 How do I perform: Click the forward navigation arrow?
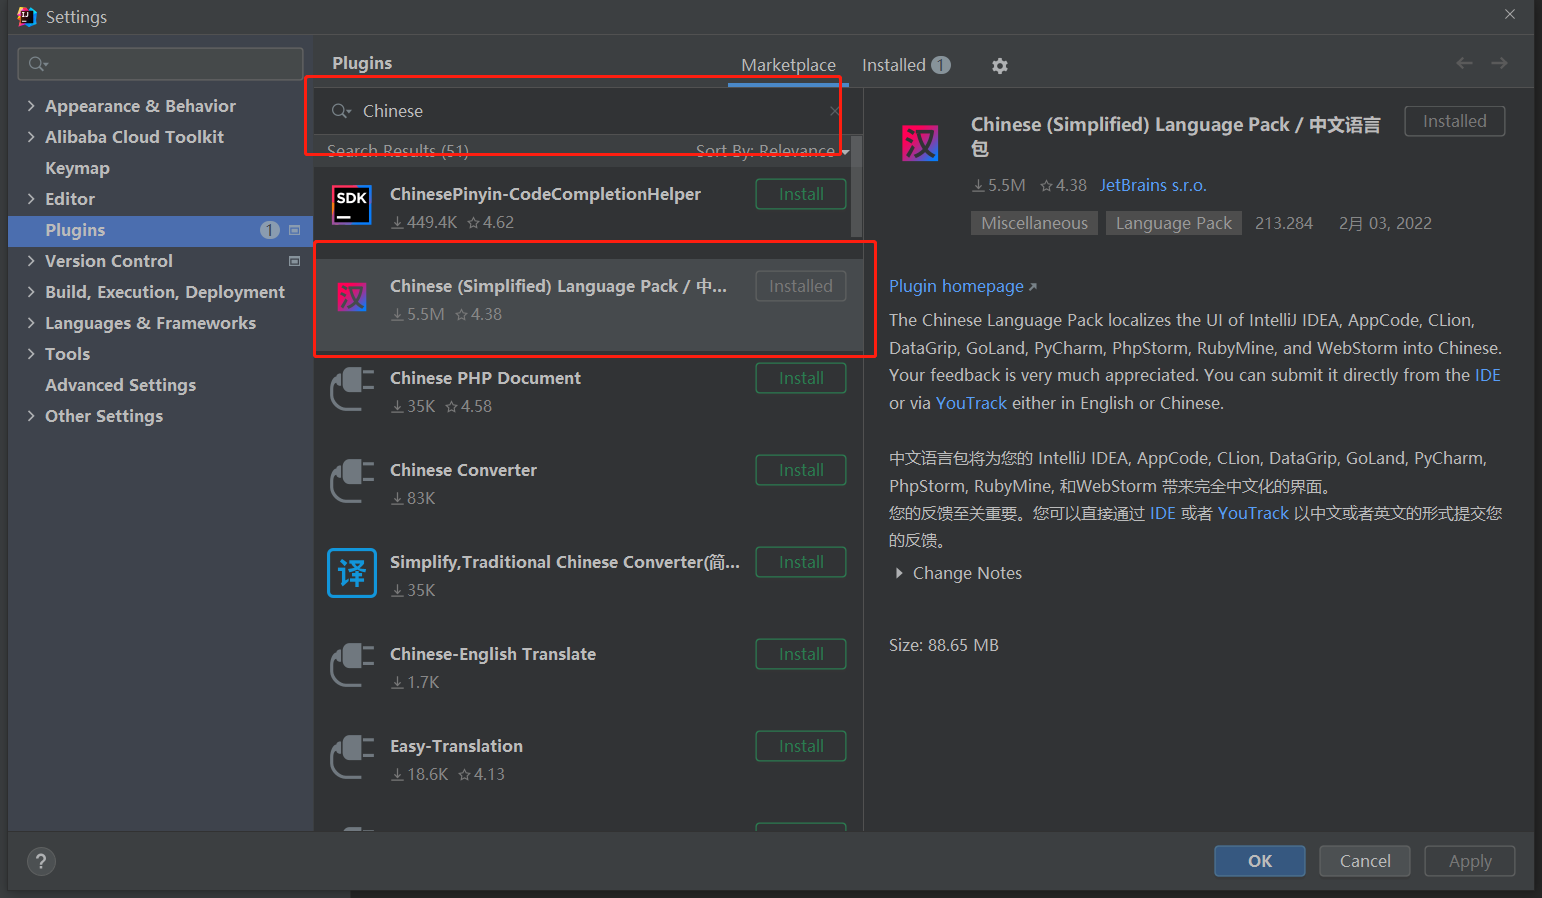(1499, 62)
